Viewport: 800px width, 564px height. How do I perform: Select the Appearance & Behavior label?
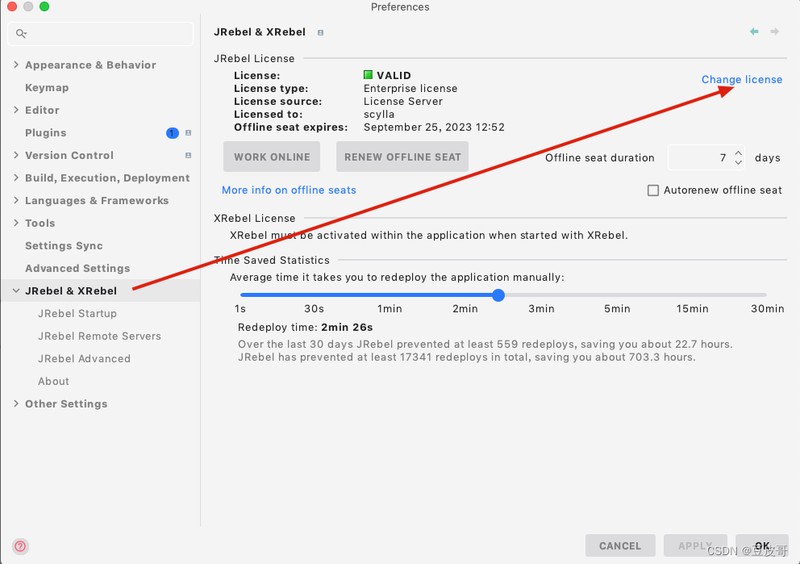pos(90,65)
